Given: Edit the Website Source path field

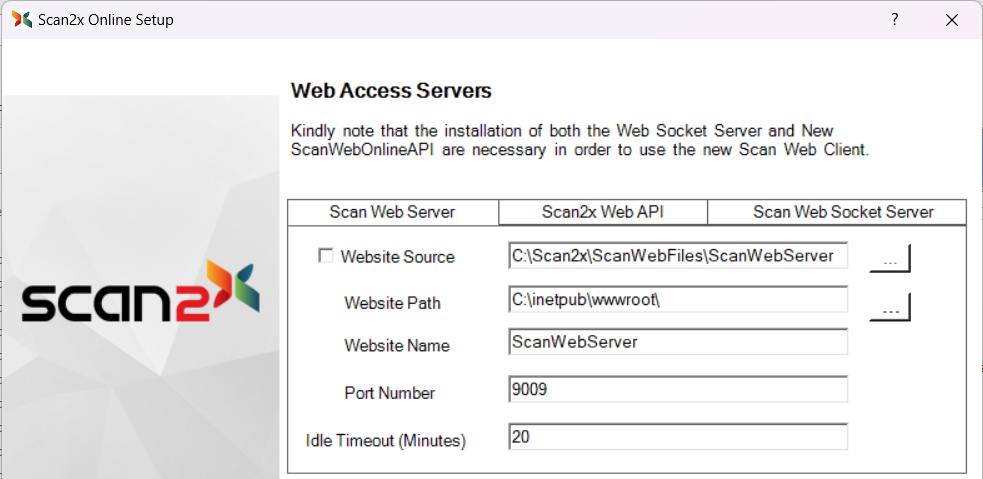Looking at the screenshot, I should [x=678, y=256].
